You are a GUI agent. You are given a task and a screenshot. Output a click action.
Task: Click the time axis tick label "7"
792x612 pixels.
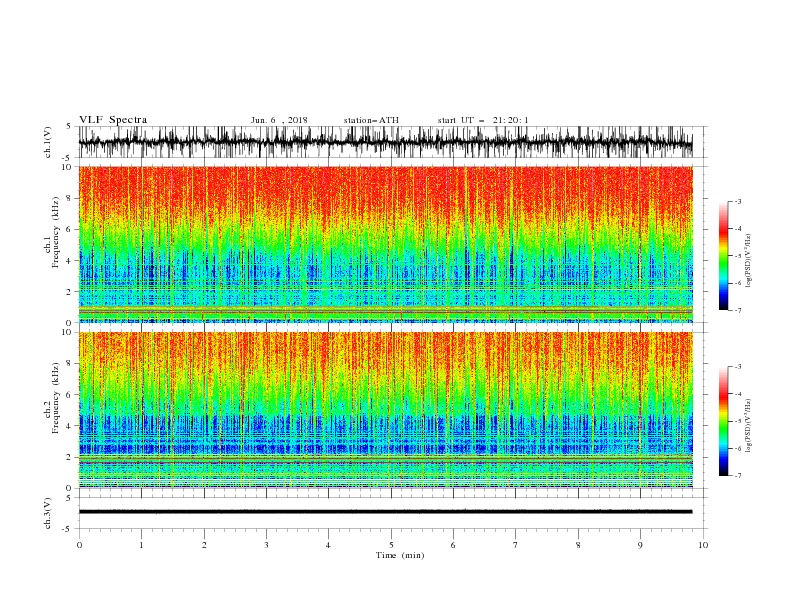(516, 545)
